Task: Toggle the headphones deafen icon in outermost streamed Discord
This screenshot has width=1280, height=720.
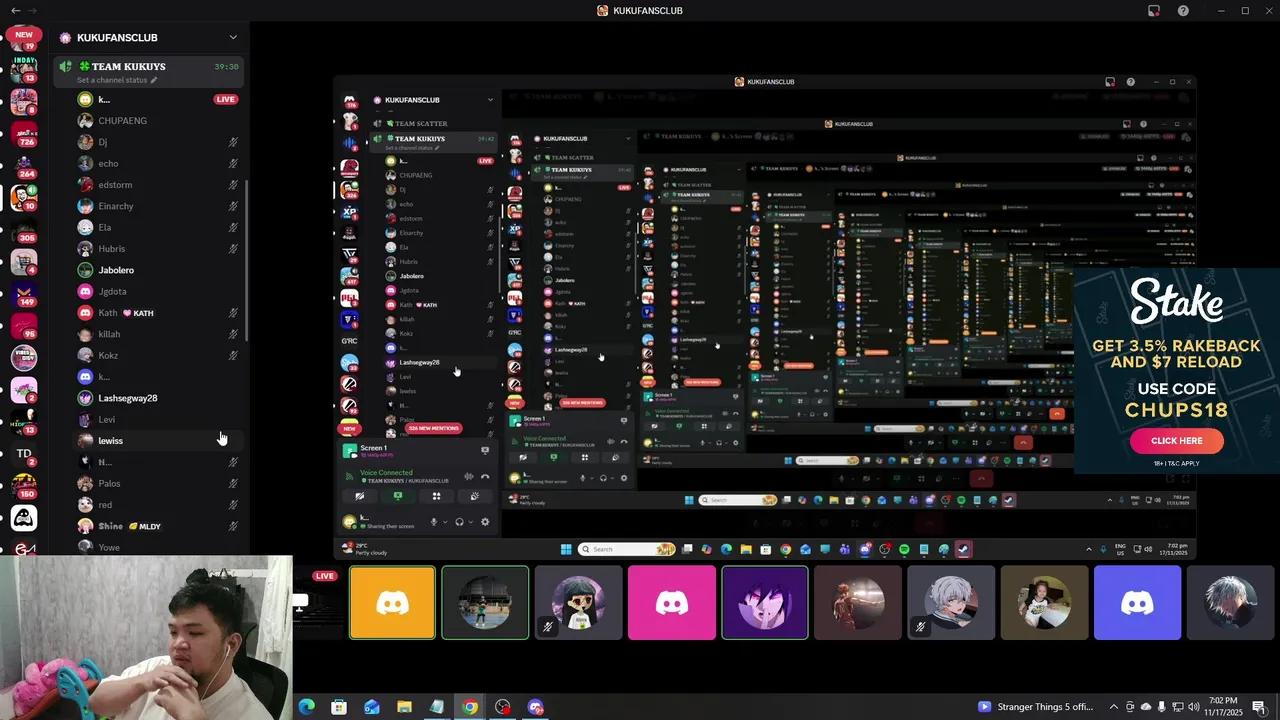Action: click(x=459, y=522)
